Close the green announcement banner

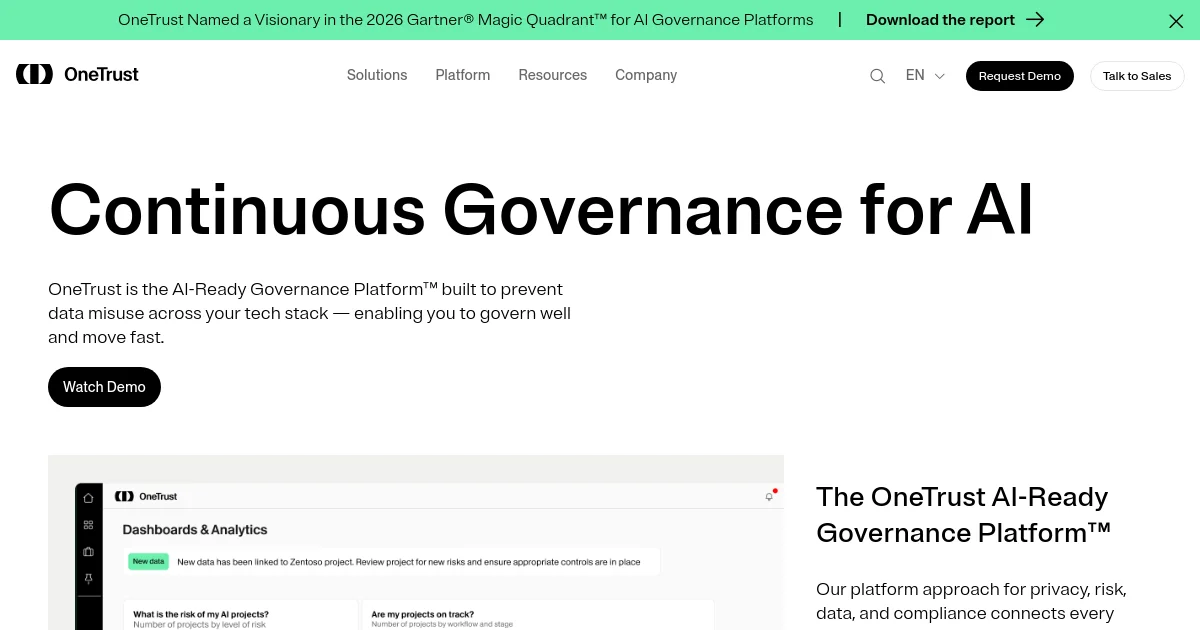click(1176, 20)
